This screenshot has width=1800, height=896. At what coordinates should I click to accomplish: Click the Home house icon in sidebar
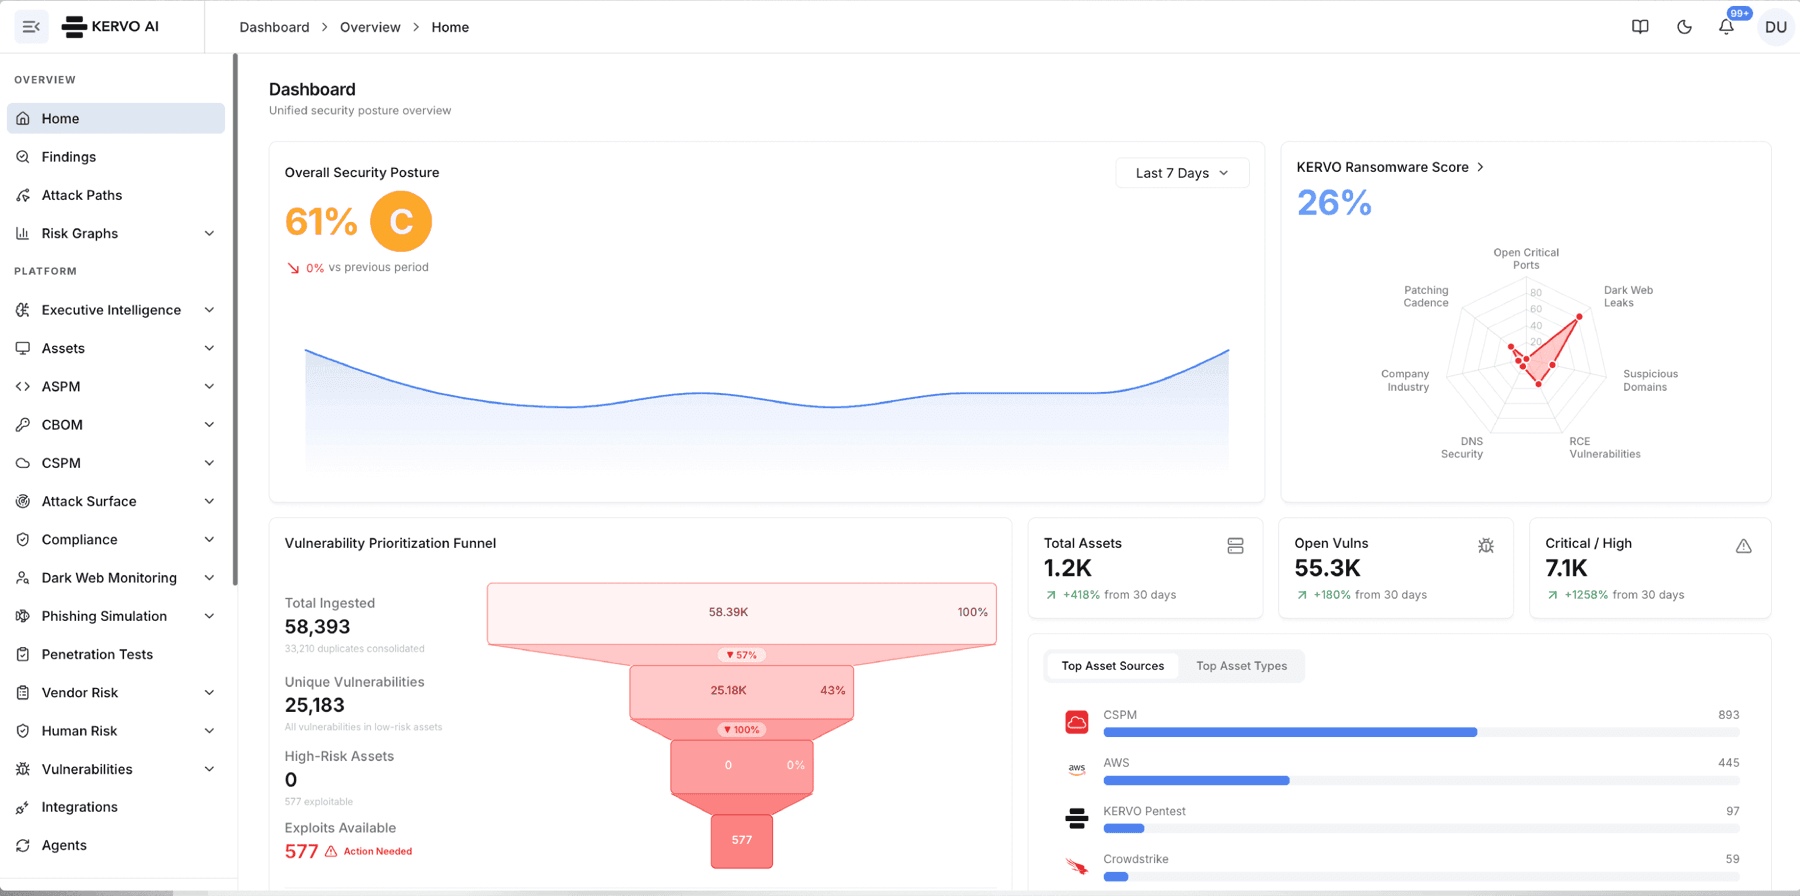coord(23,118)
